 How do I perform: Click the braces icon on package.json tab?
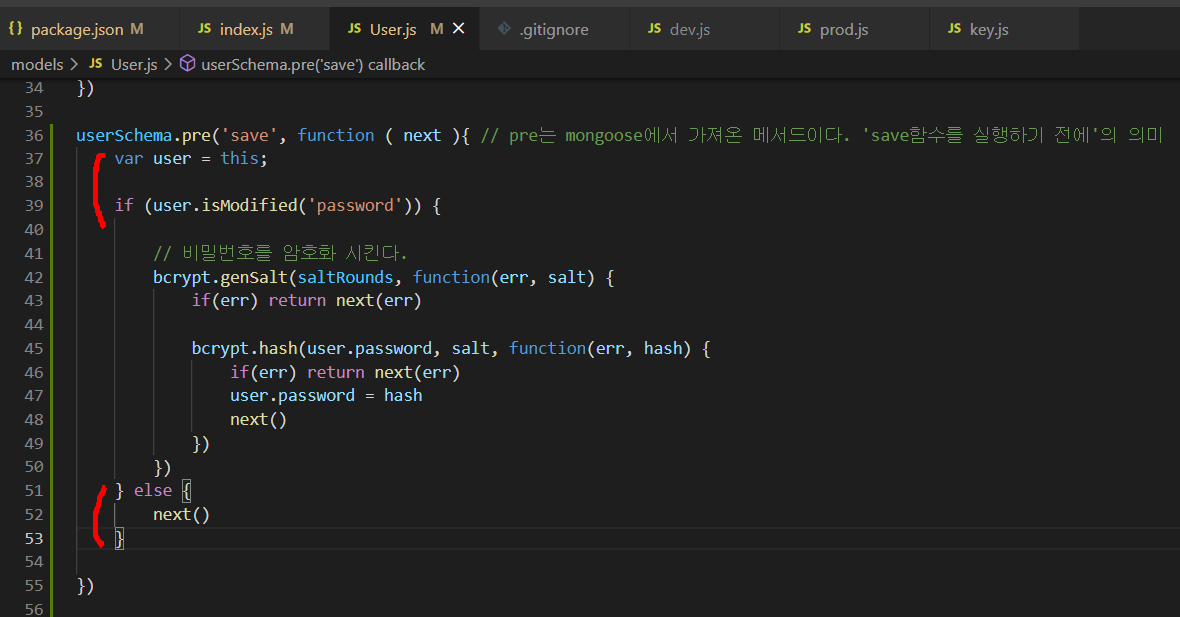(15, 29)
